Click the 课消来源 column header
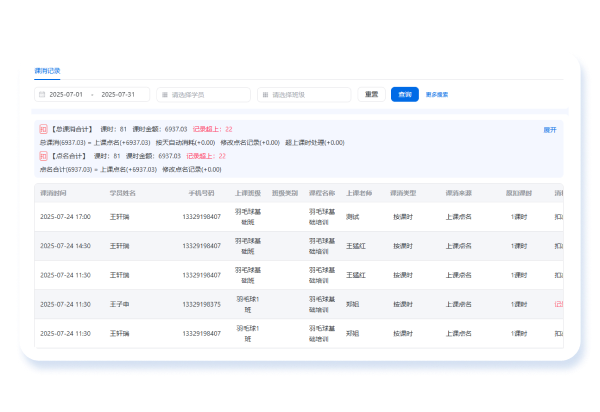600x412 pixels. point(458,193)
